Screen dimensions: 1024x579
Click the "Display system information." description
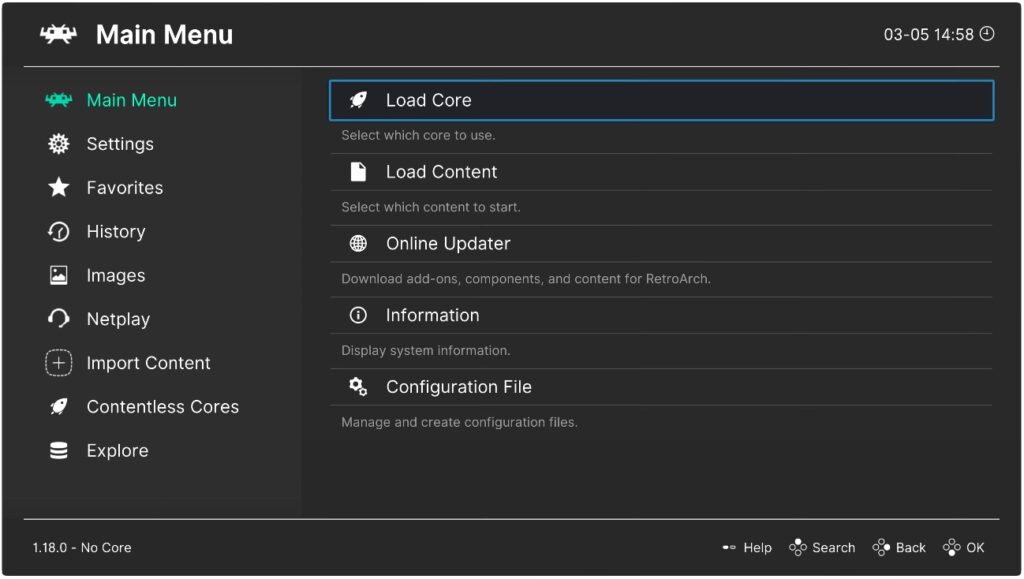click(425, 351)
